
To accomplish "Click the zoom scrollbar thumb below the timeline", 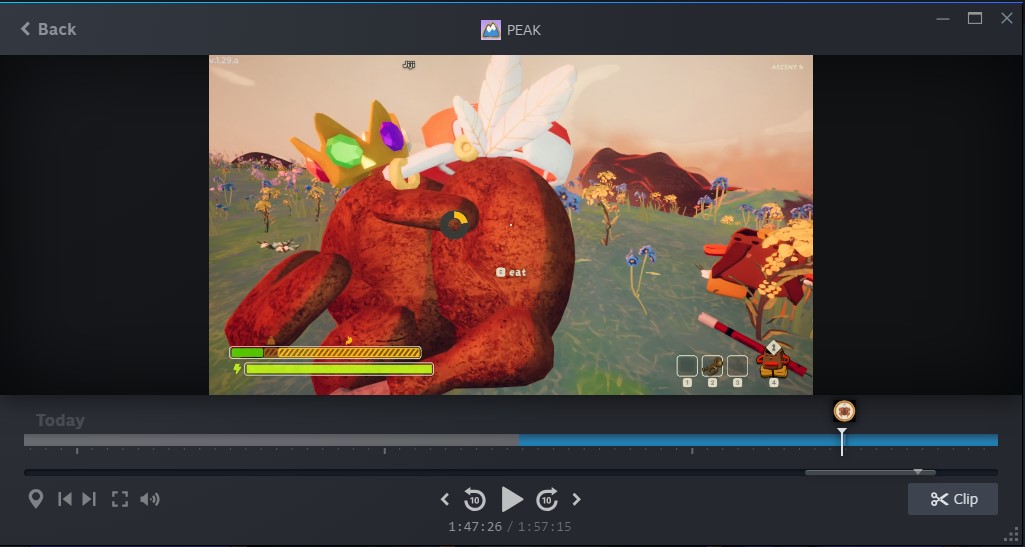I will click(x=870, y=472).
